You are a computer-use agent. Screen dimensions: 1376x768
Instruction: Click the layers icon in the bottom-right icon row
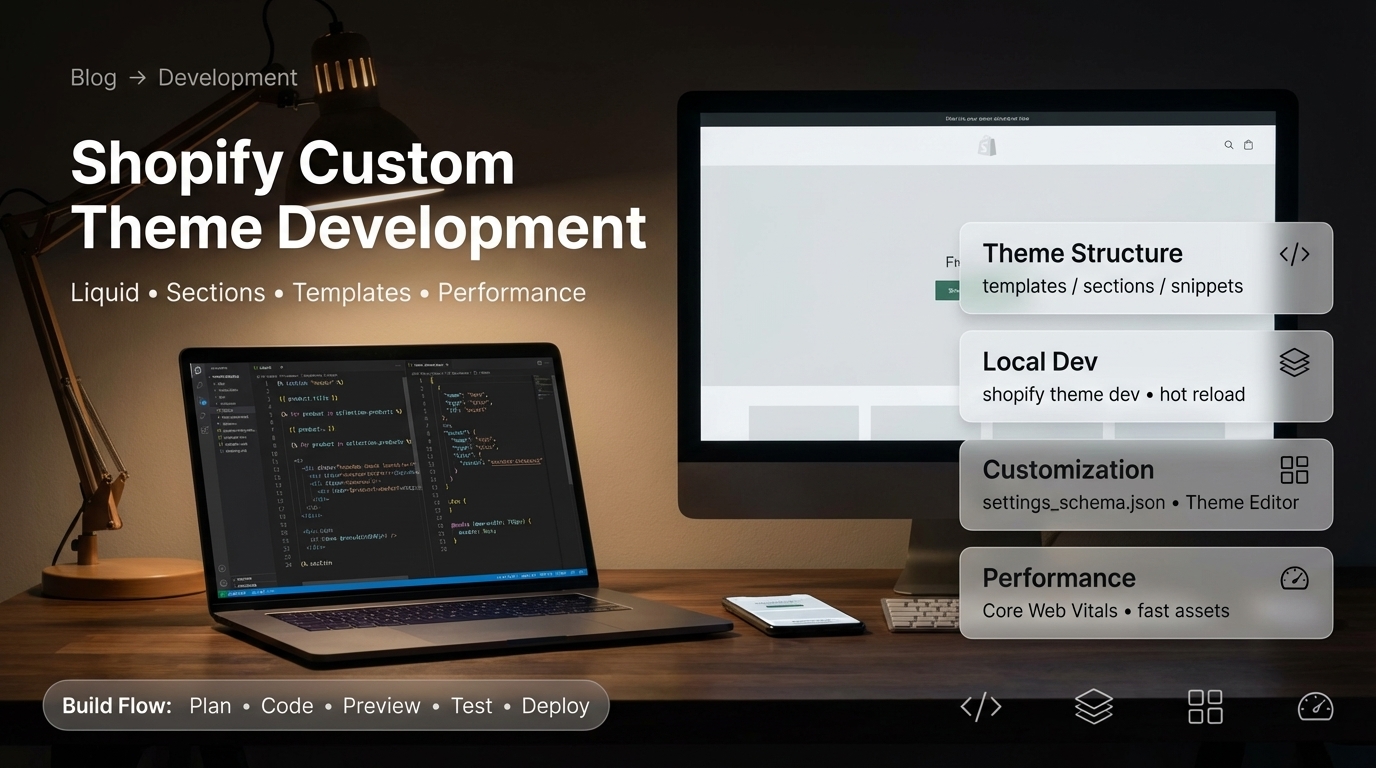pos(1093,706)
